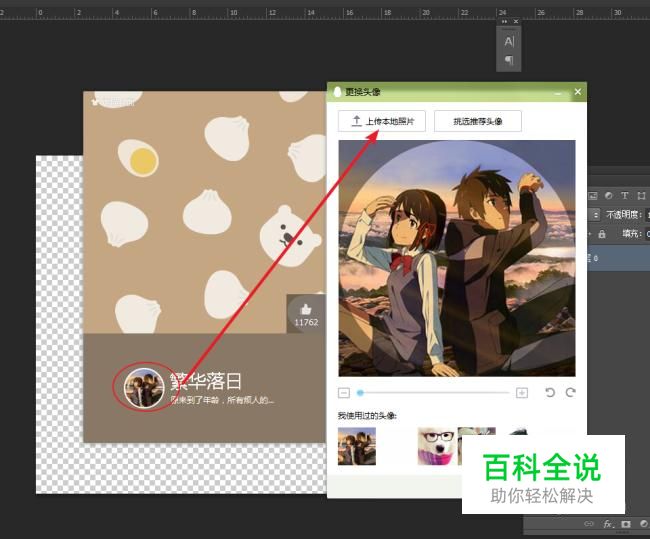Viewport: 650px width, 539px height.
Task: Zoom in avatar with plus icon
Action: click(521, 393)
